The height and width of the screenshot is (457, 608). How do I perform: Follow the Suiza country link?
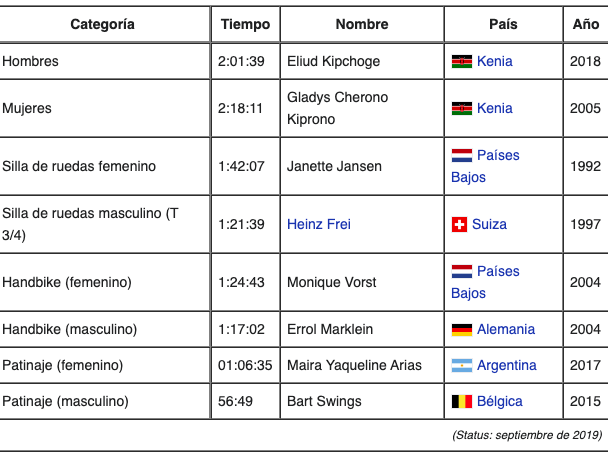[x=489, y=224]
